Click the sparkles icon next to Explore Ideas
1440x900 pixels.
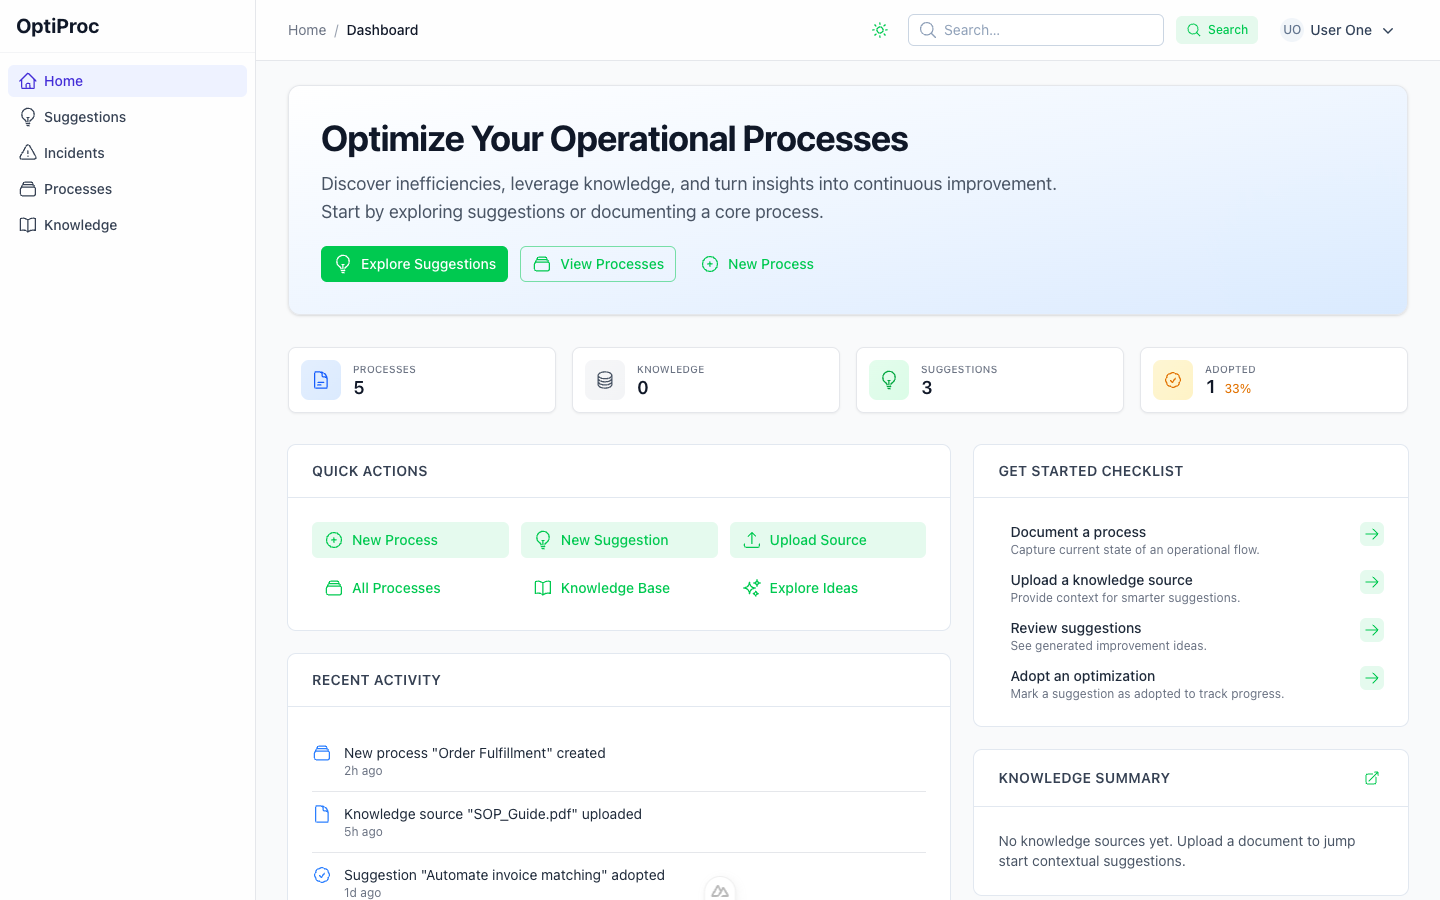(750, 588)
